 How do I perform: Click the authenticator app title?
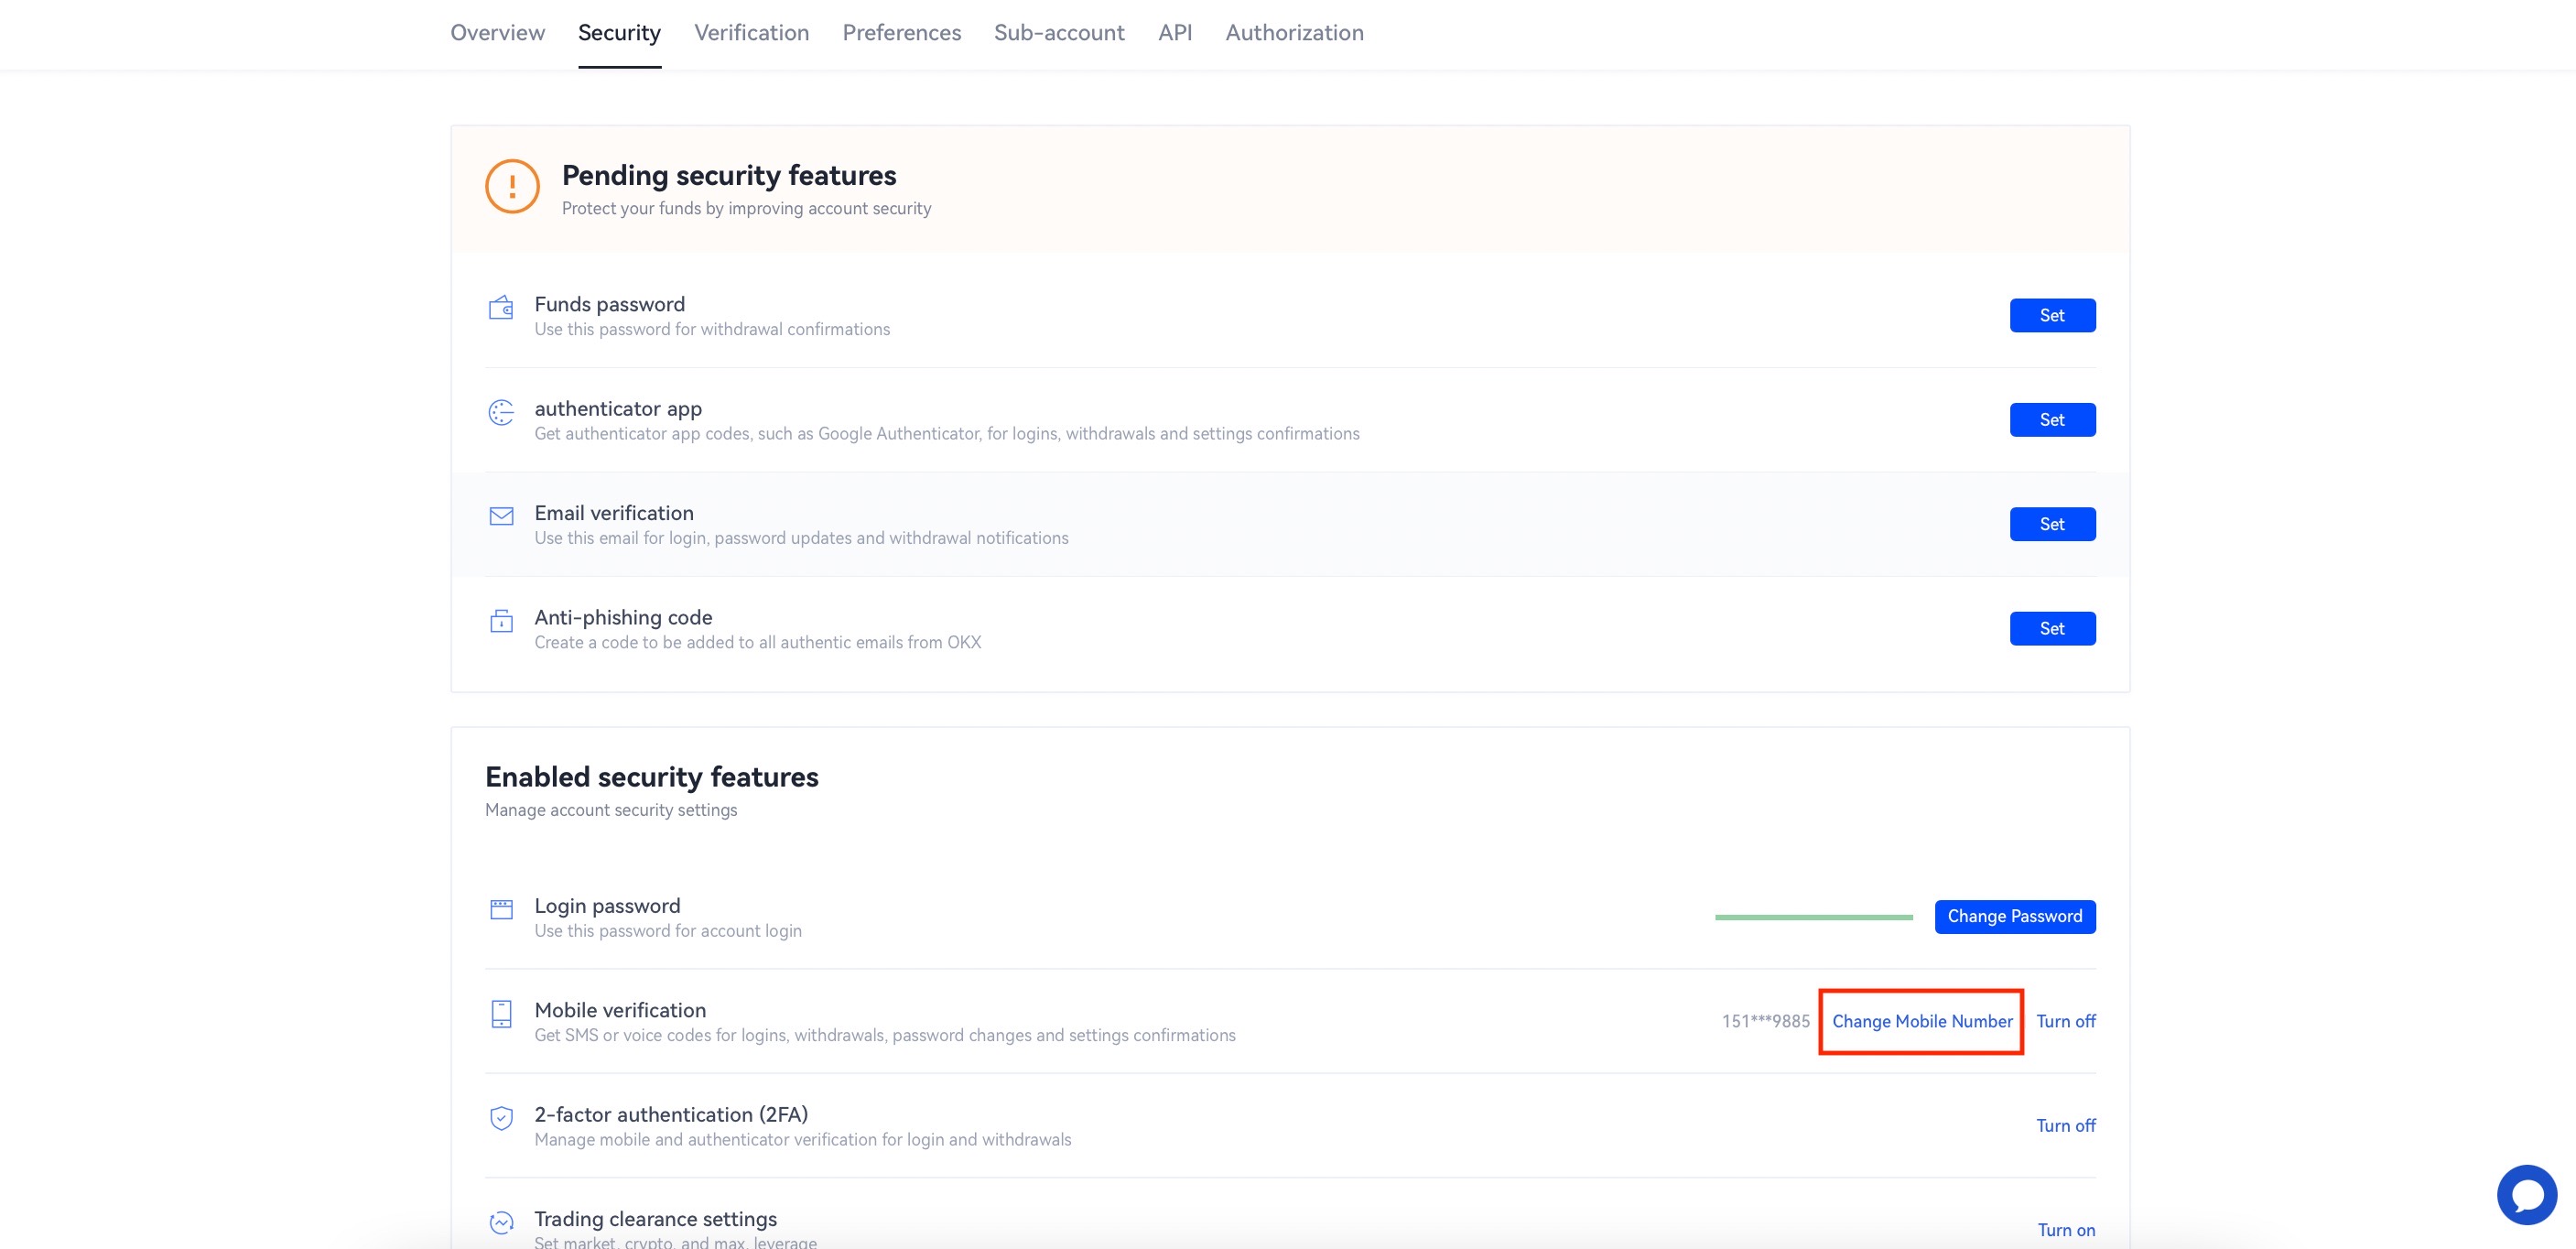point(617,409)
